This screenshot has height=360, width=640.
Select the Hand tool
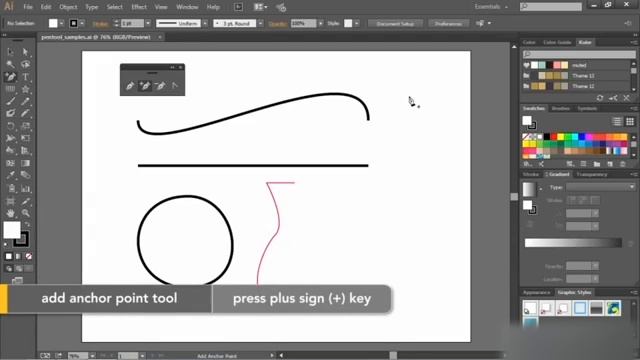10,213
